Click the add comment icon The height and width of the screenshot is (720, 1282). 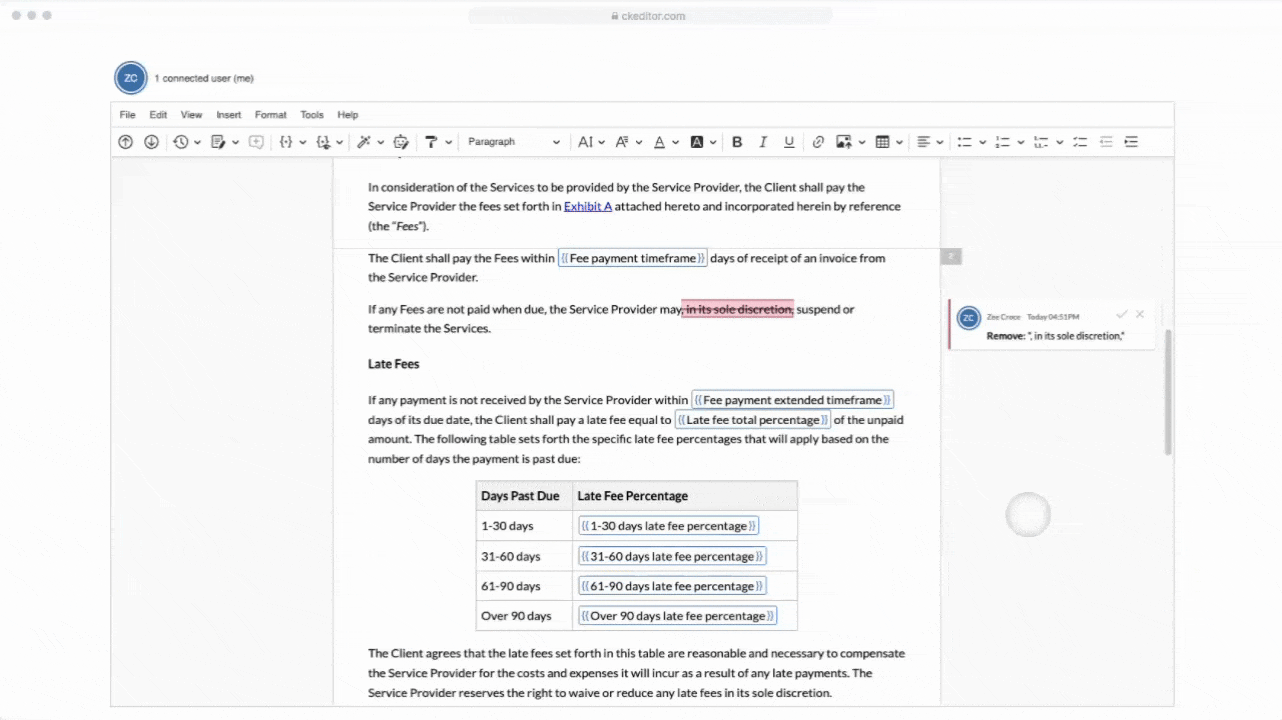coord(256,142)
